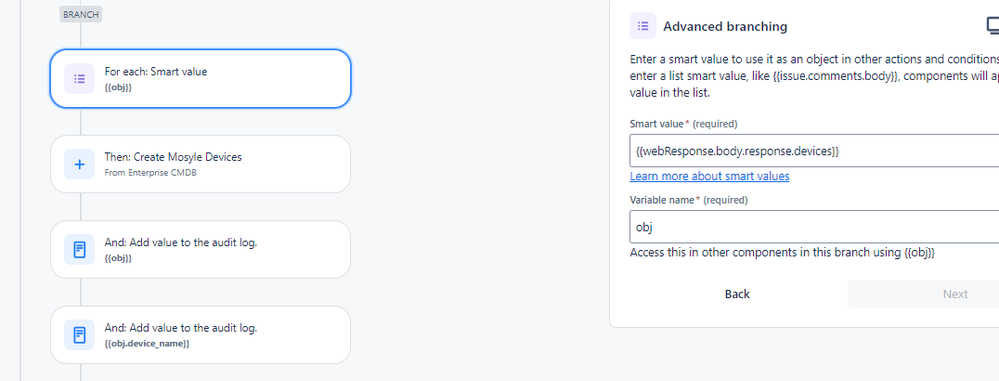Select the audit log action with {{obj.device_name}}
The image size is (999, 381).
[200, 335]
